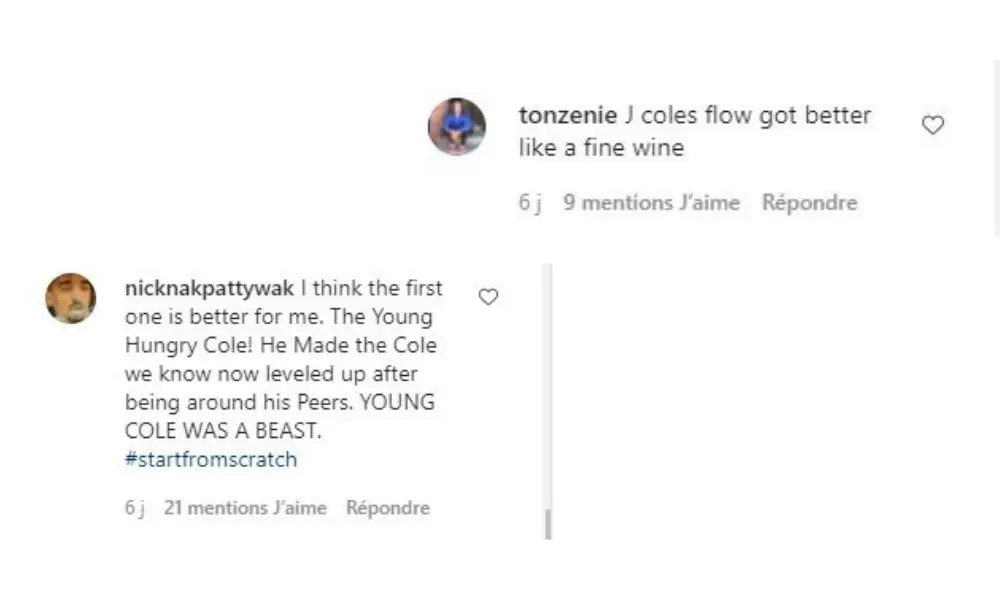The image size is (1000, 600).
Task: Click the 6 j timestamp on tonzenie's comment
Action: tap(529, 203)
